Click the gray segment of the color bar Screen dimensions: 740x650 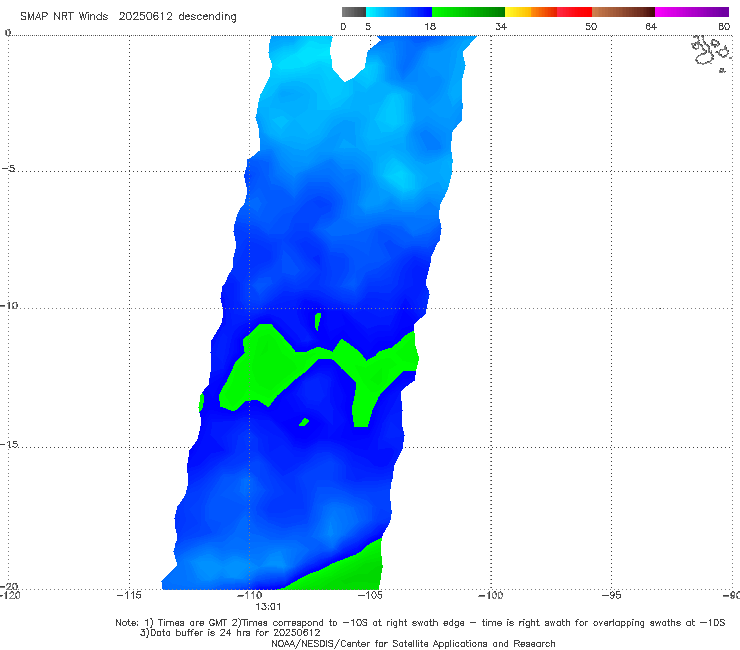click(x=353, y=12)
